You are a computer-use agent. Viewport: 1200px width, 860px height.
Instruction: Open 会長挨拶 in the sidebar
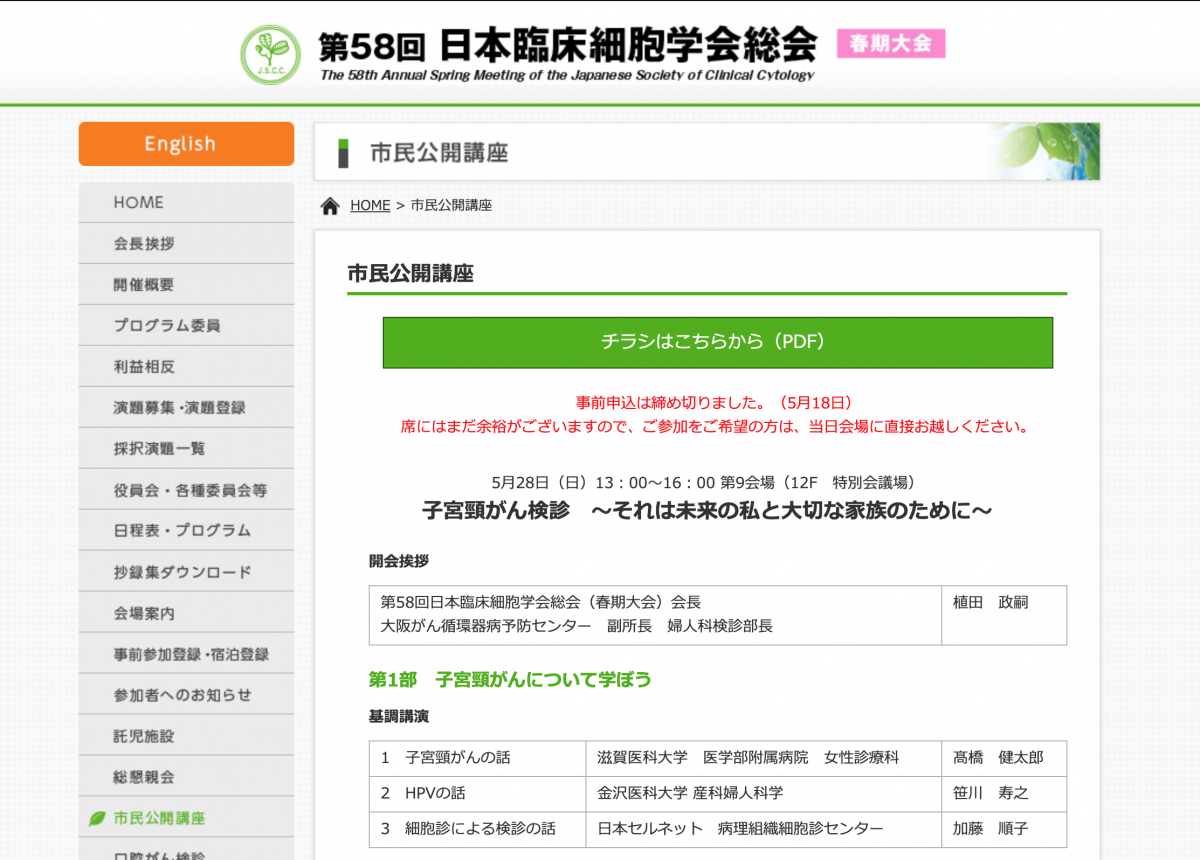pos(186,243)
